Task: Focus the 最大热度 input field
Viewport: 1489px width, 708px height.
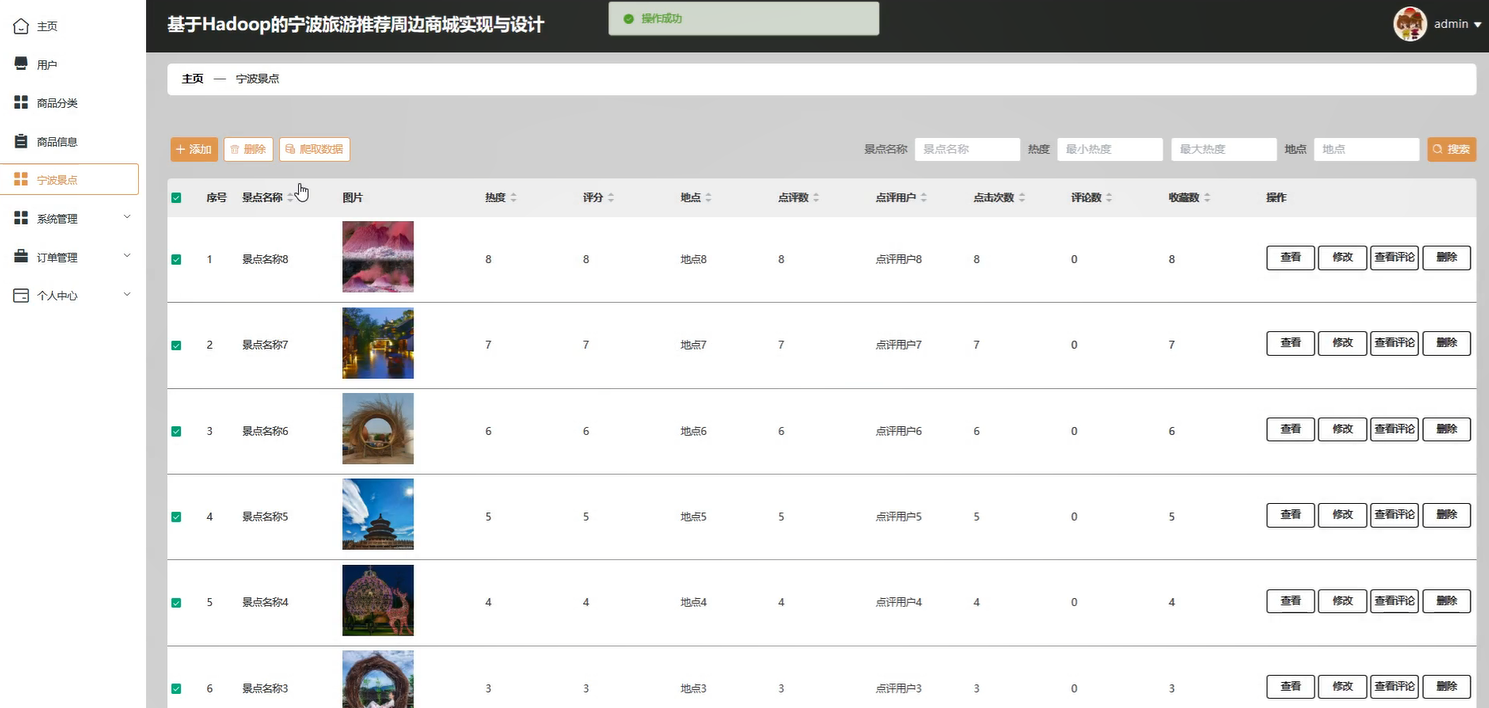Action: (x=1224, y=149)
